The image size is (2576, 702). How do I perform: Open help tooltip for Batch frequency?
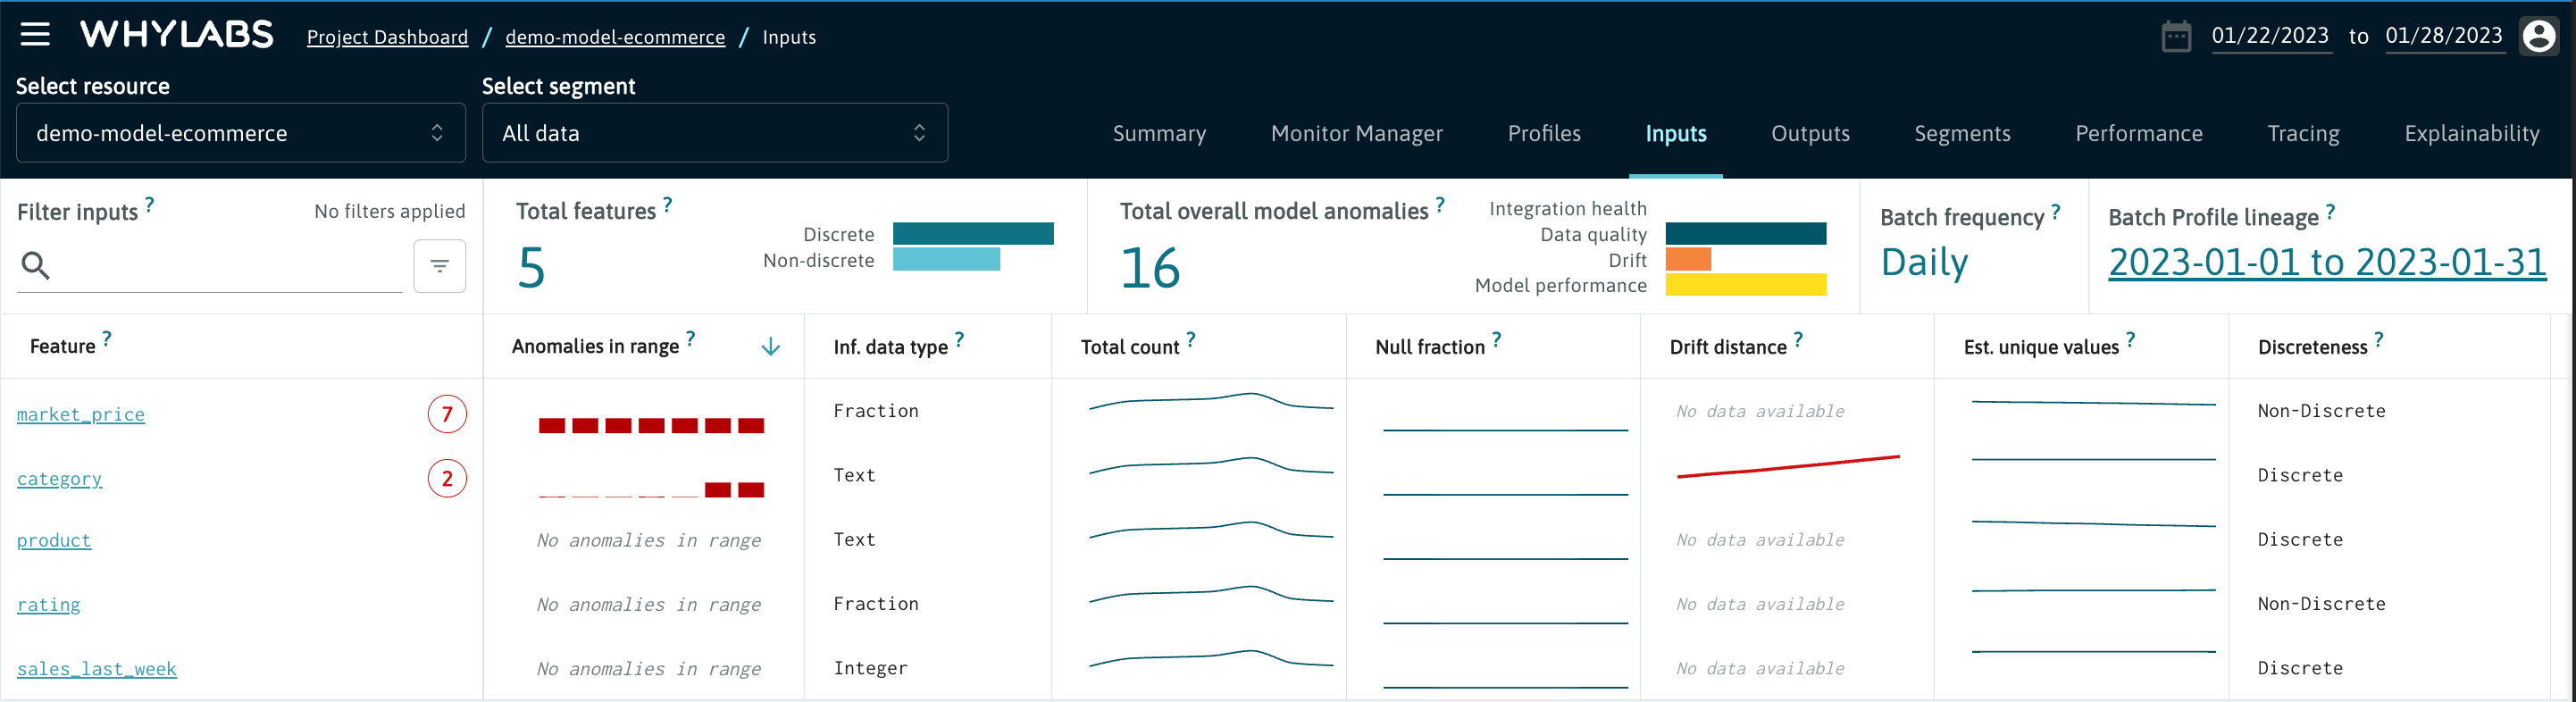(2056, 212)
